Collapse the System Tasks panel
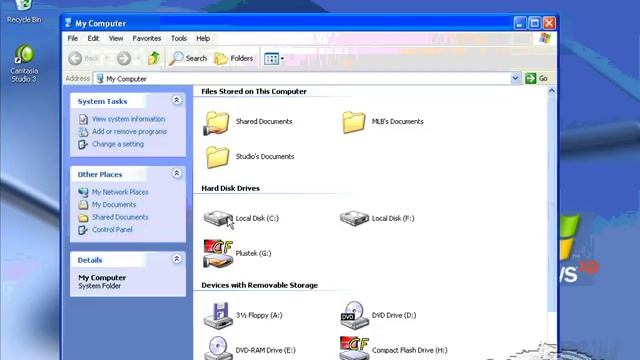The image size is (640, 360). 177,100
